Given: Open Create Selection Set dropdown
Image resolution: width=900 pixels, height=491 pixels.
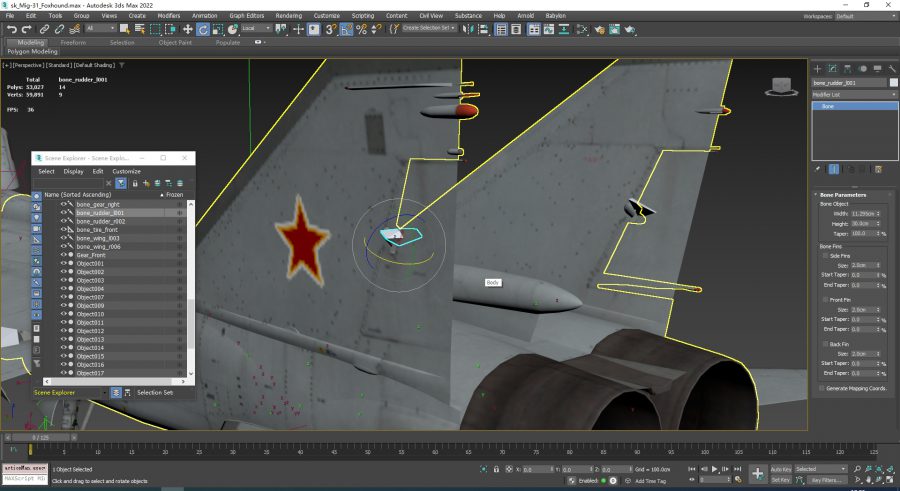Looking at the screenshot, I should point(428,28).
